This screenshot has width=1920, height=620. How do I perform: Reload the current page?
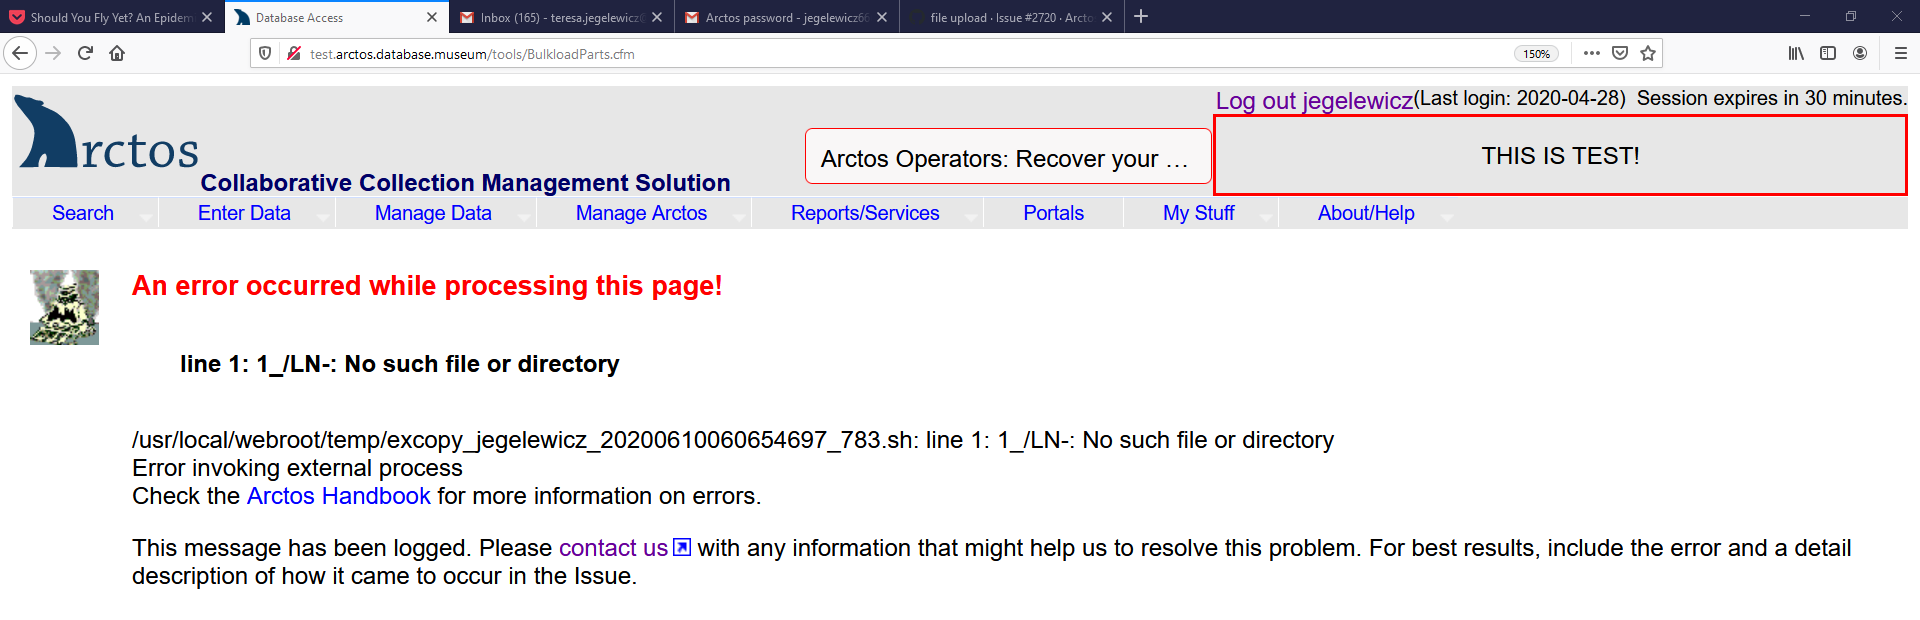86,53
